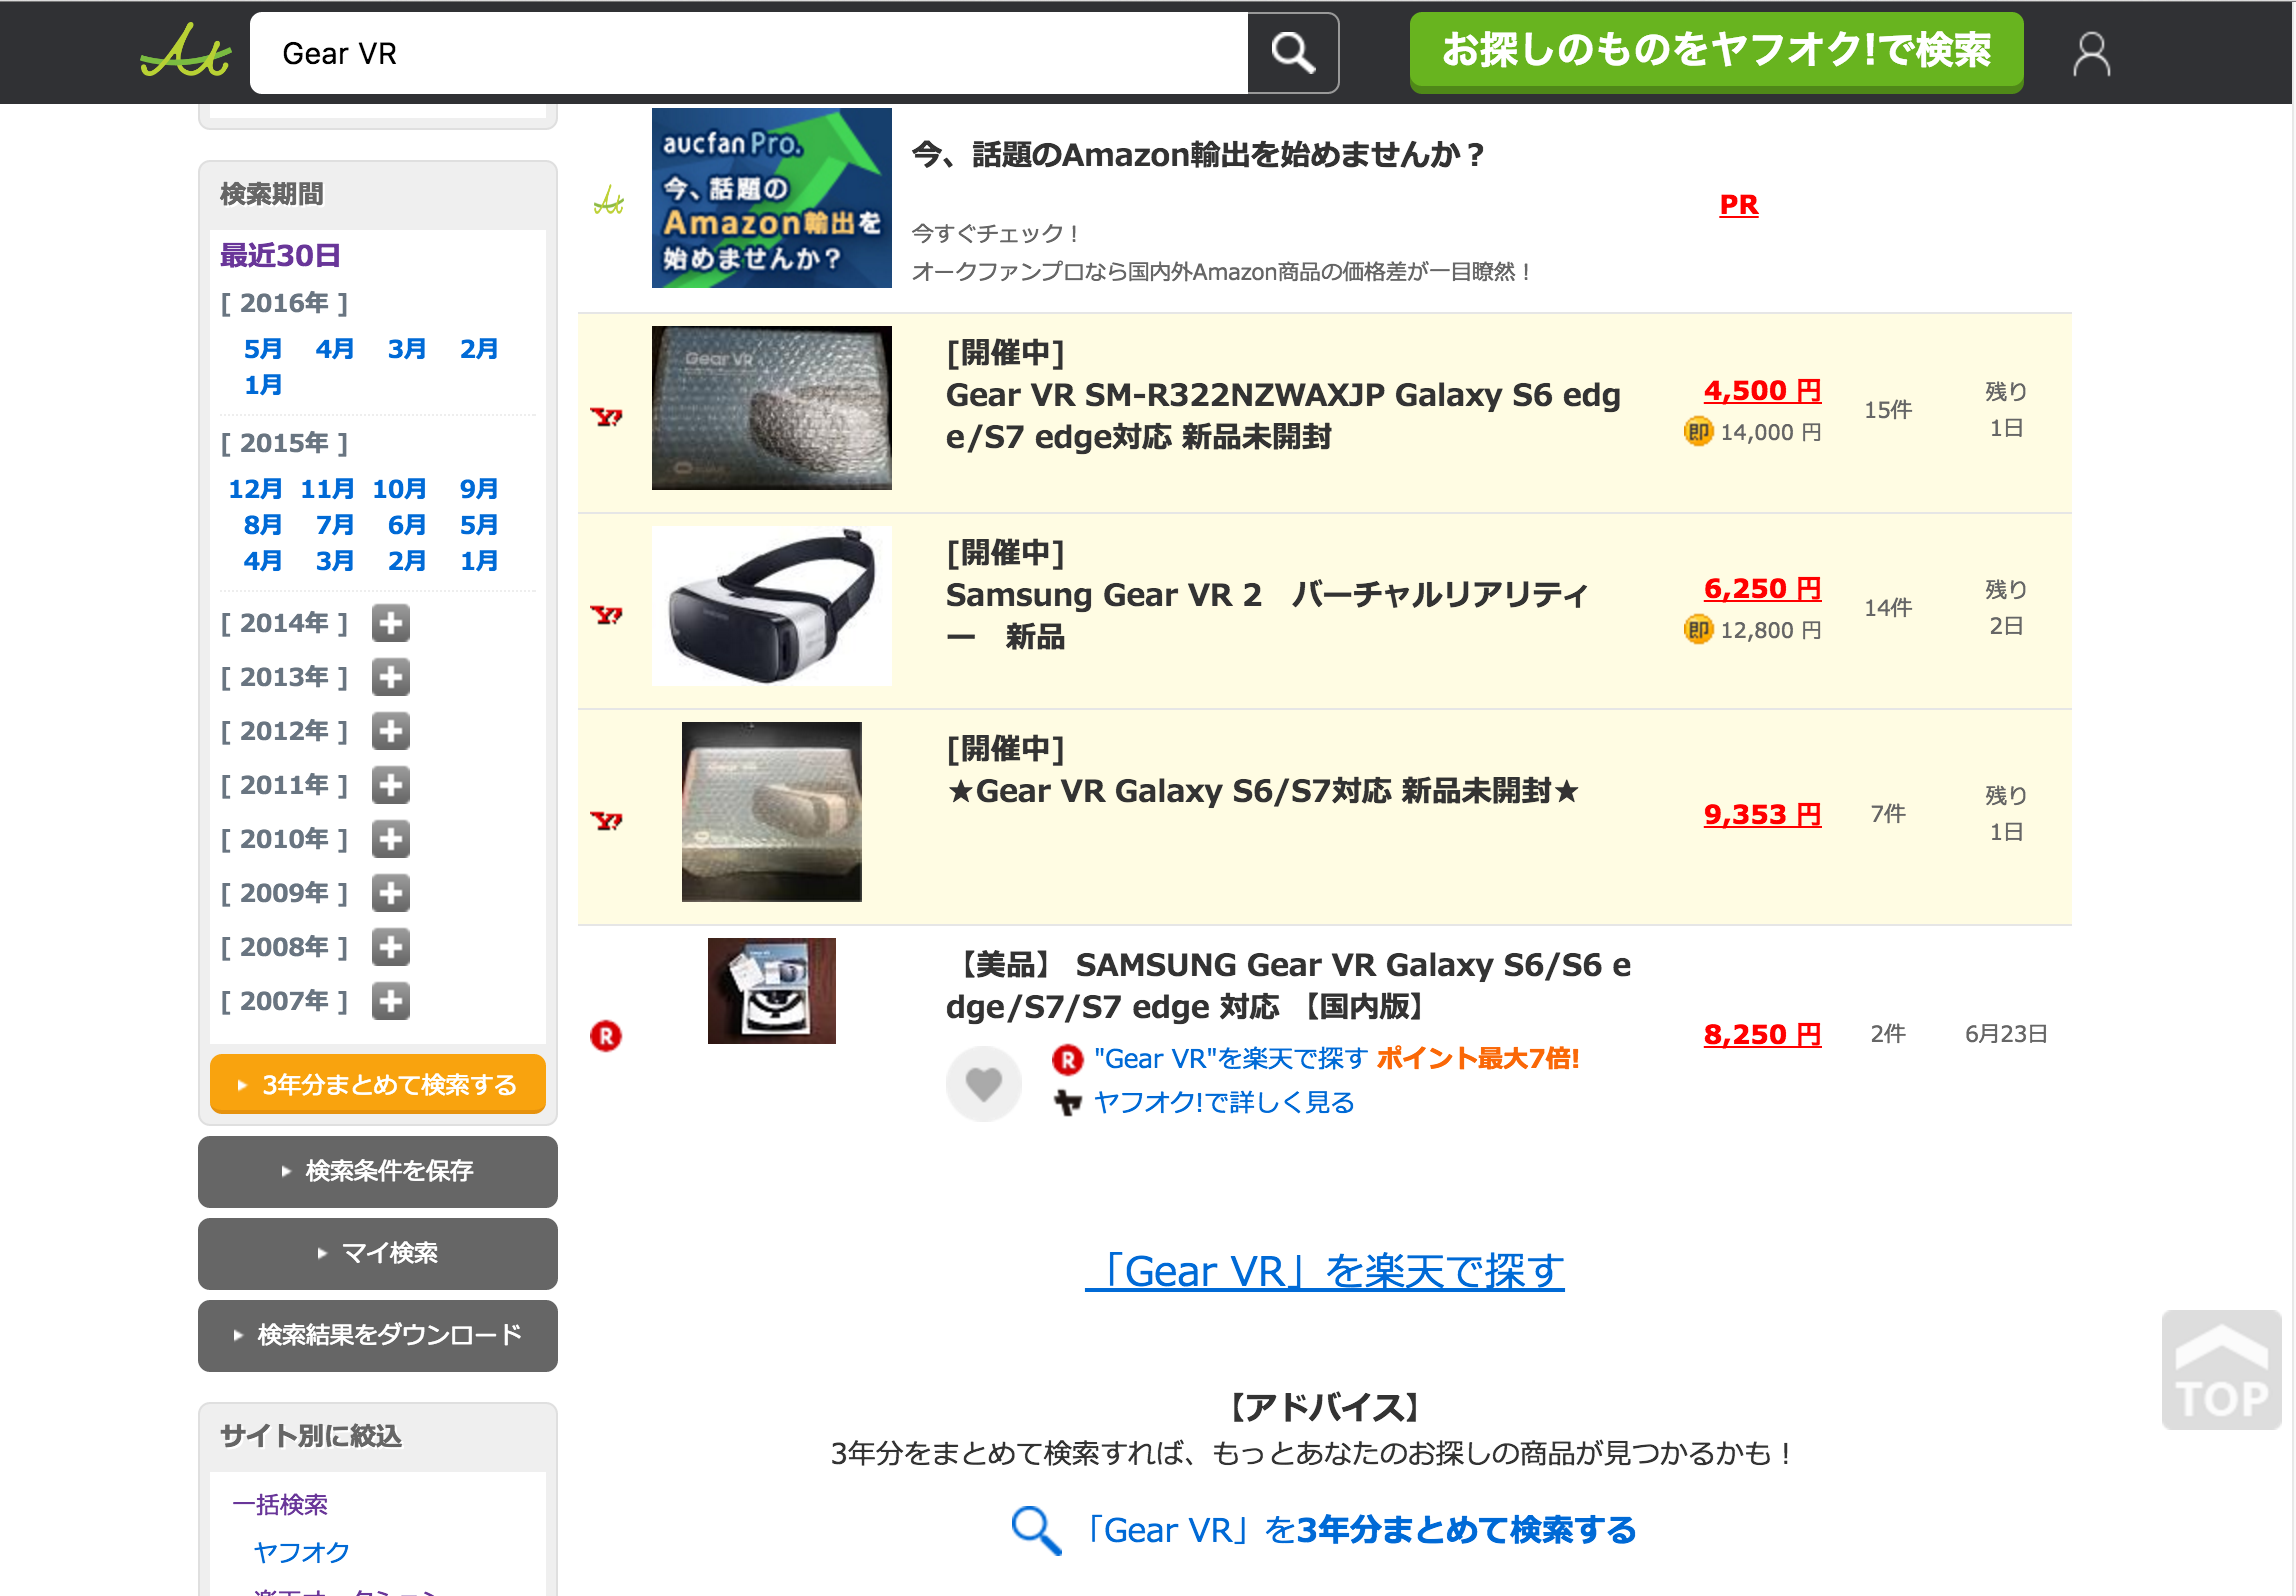Image resolution: width=2296 pixels, height=1596 pixels.
Task: Click ヤフオク!で詳しく見る link
Action: coord(1224,1102)
